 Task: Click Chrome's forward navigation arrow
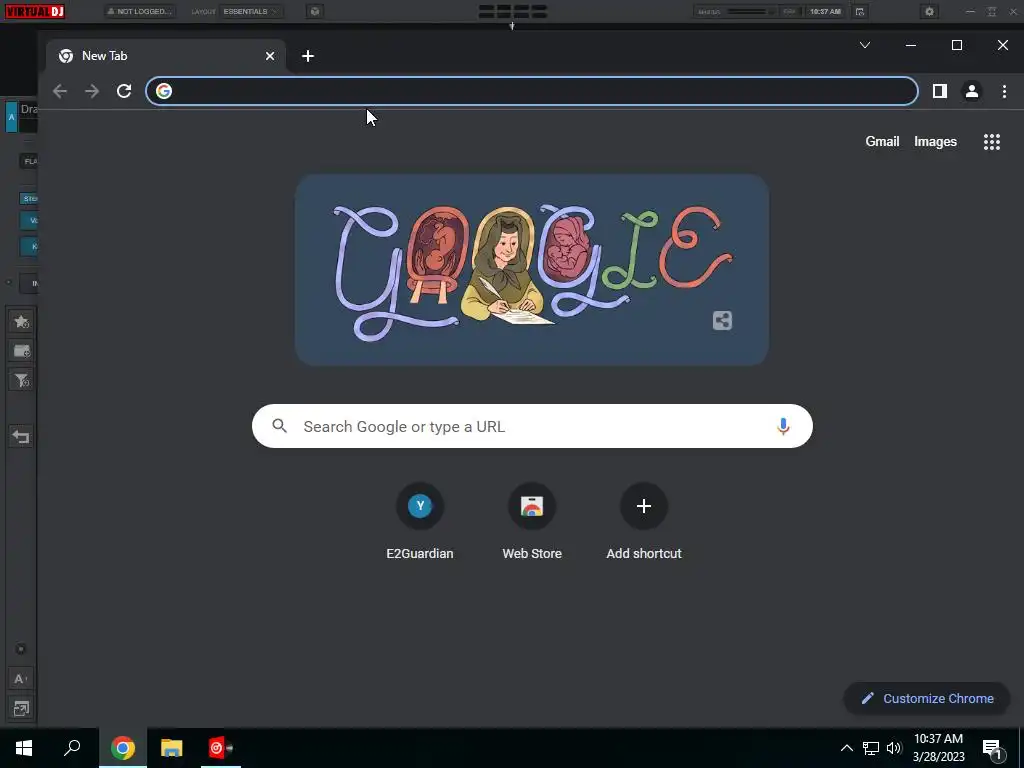[x=92, y=91]
